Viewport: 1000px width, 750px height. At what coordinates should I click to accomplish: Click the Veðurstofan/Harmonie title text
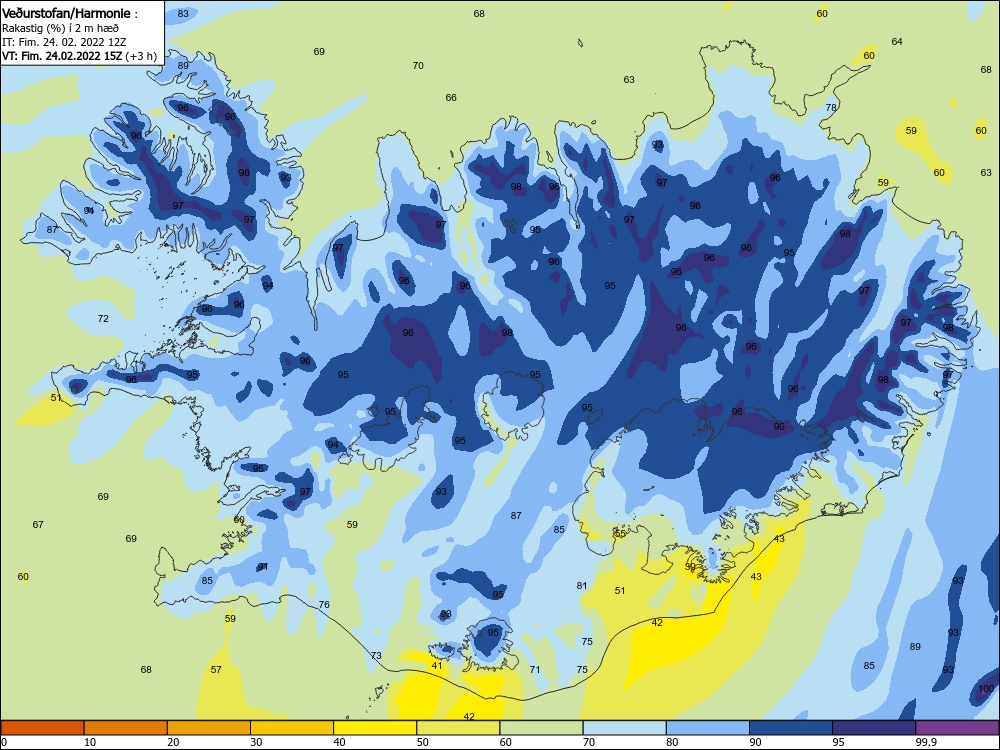coord(66,13)
